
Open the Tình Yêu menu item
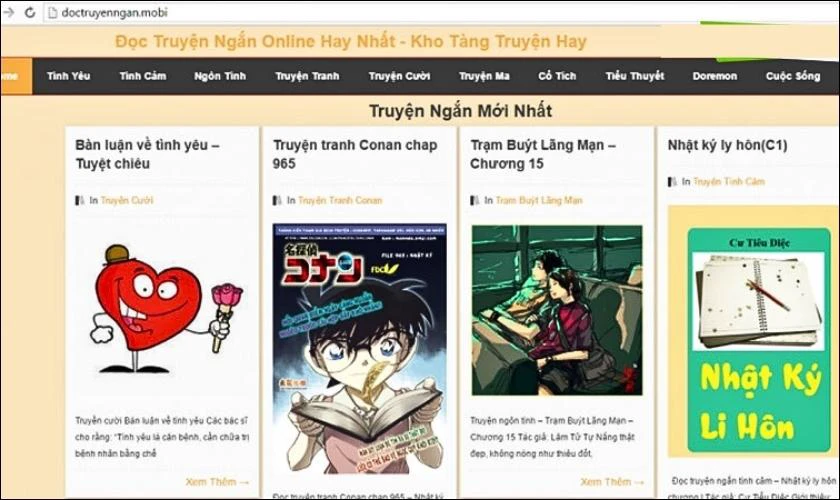point(69,76)
